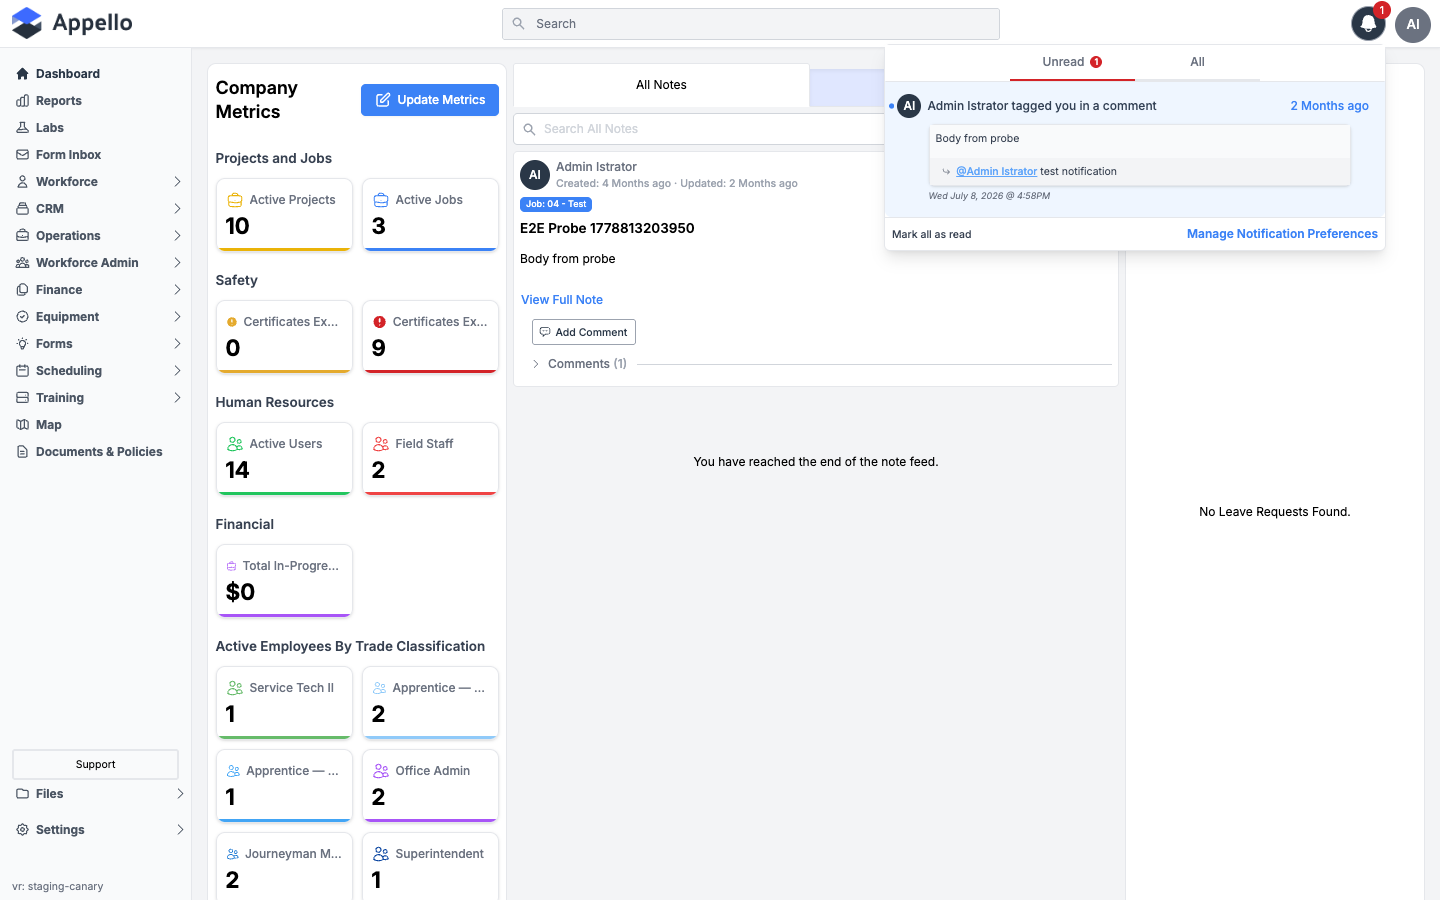Click Mark all as read
This screenshot has height=900, width=1440.
click(x=932, y=234)
